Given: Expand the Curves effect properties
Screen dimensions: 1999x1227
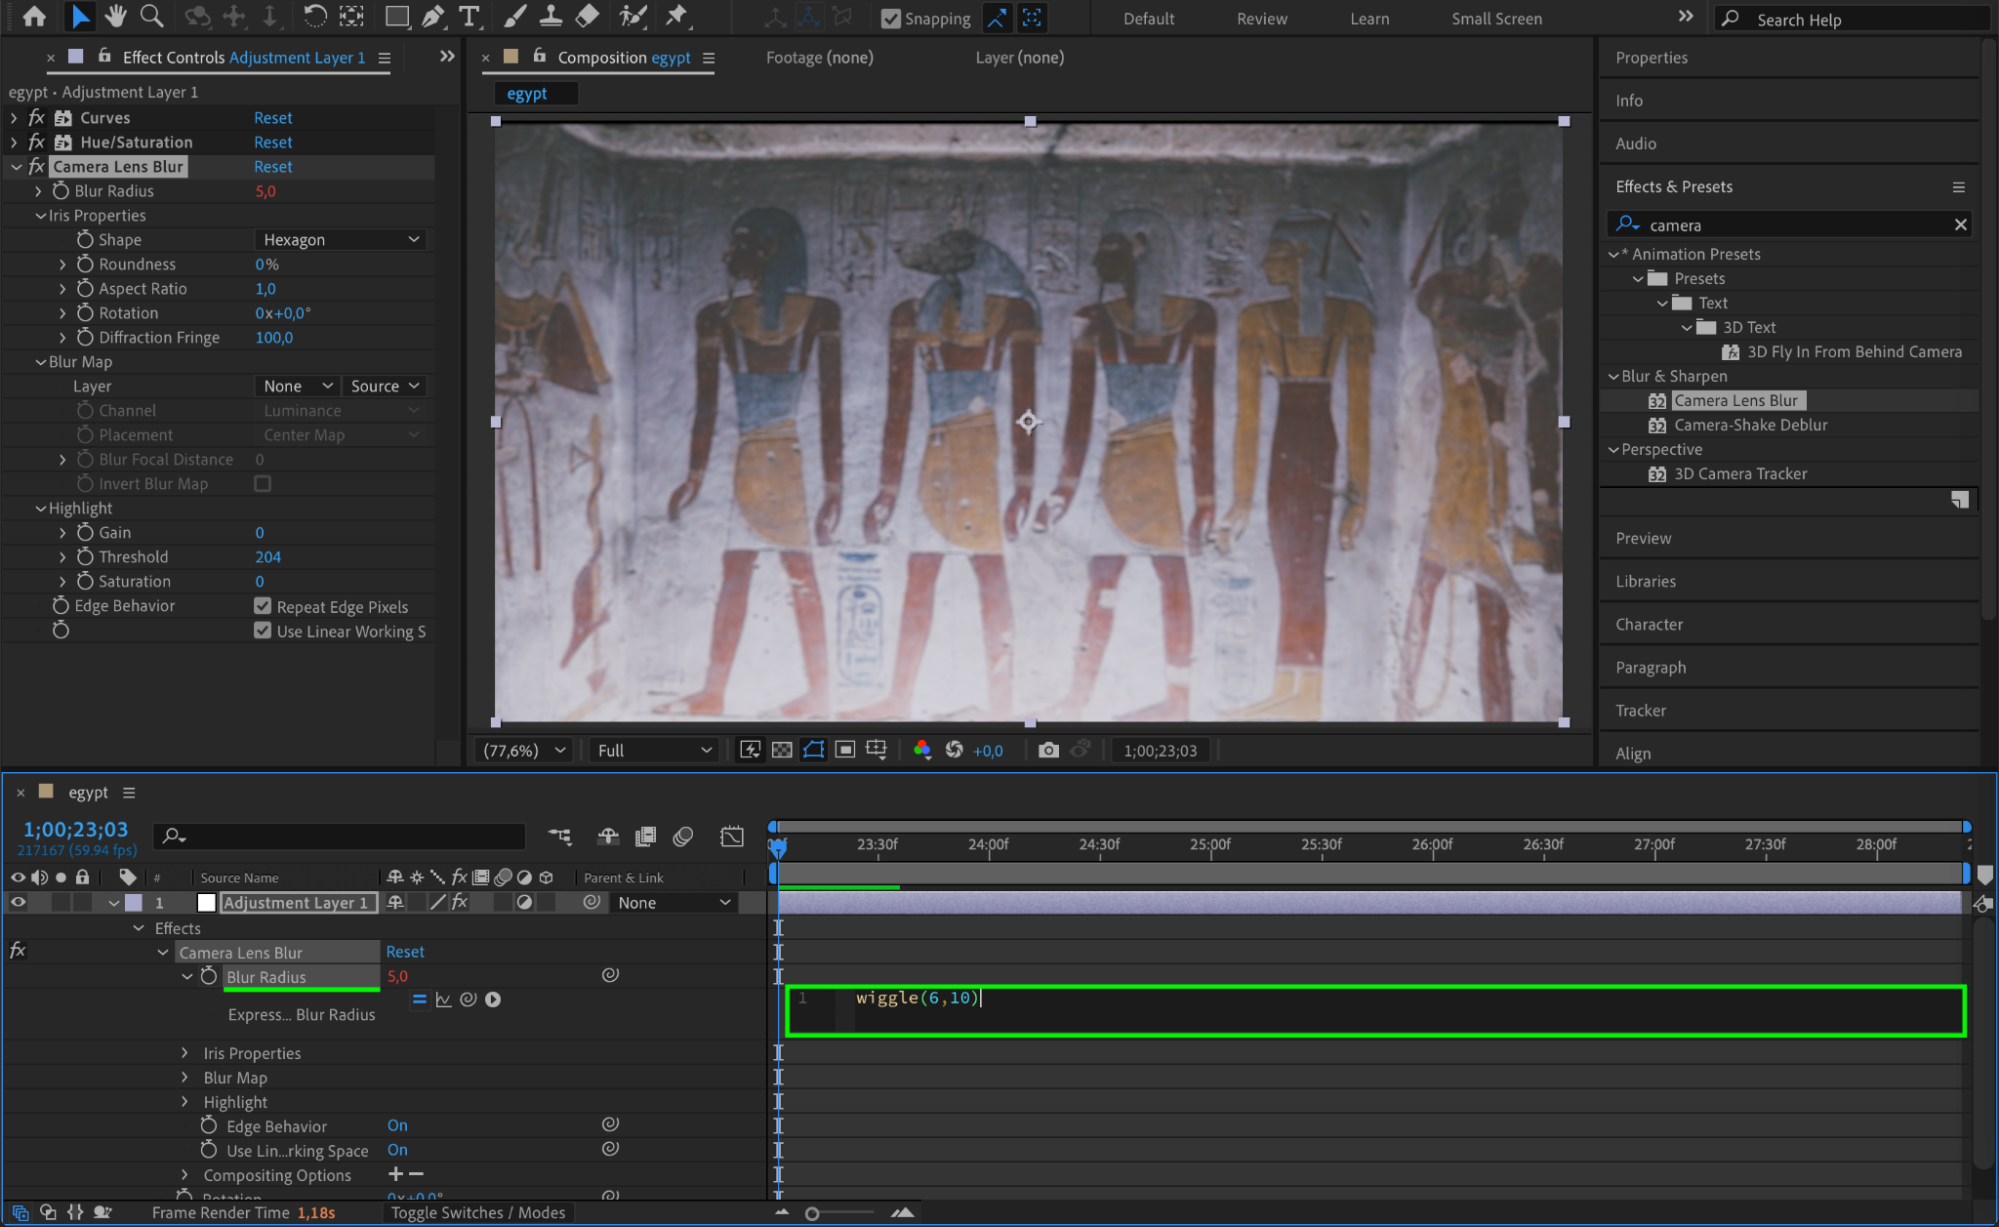Looking at the screenshot, I should point(14,118).
